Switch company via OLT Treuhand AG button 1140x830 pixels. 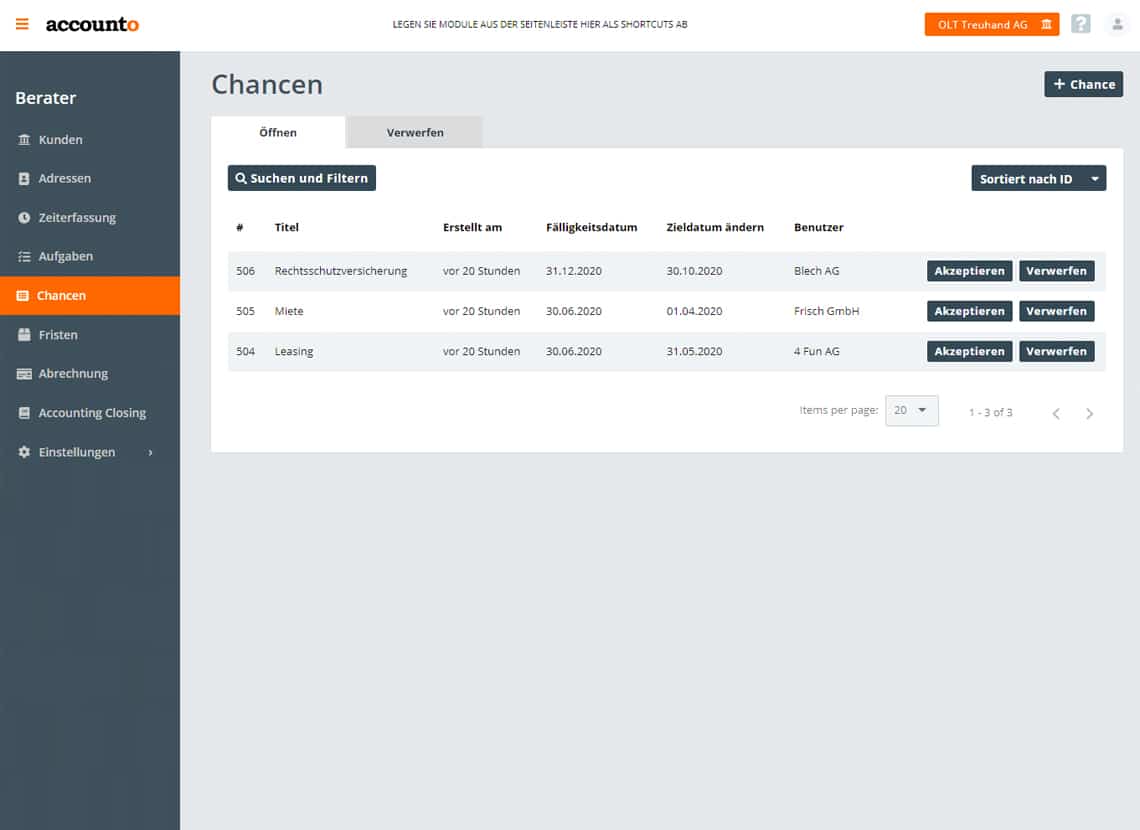tap(992, 25)
